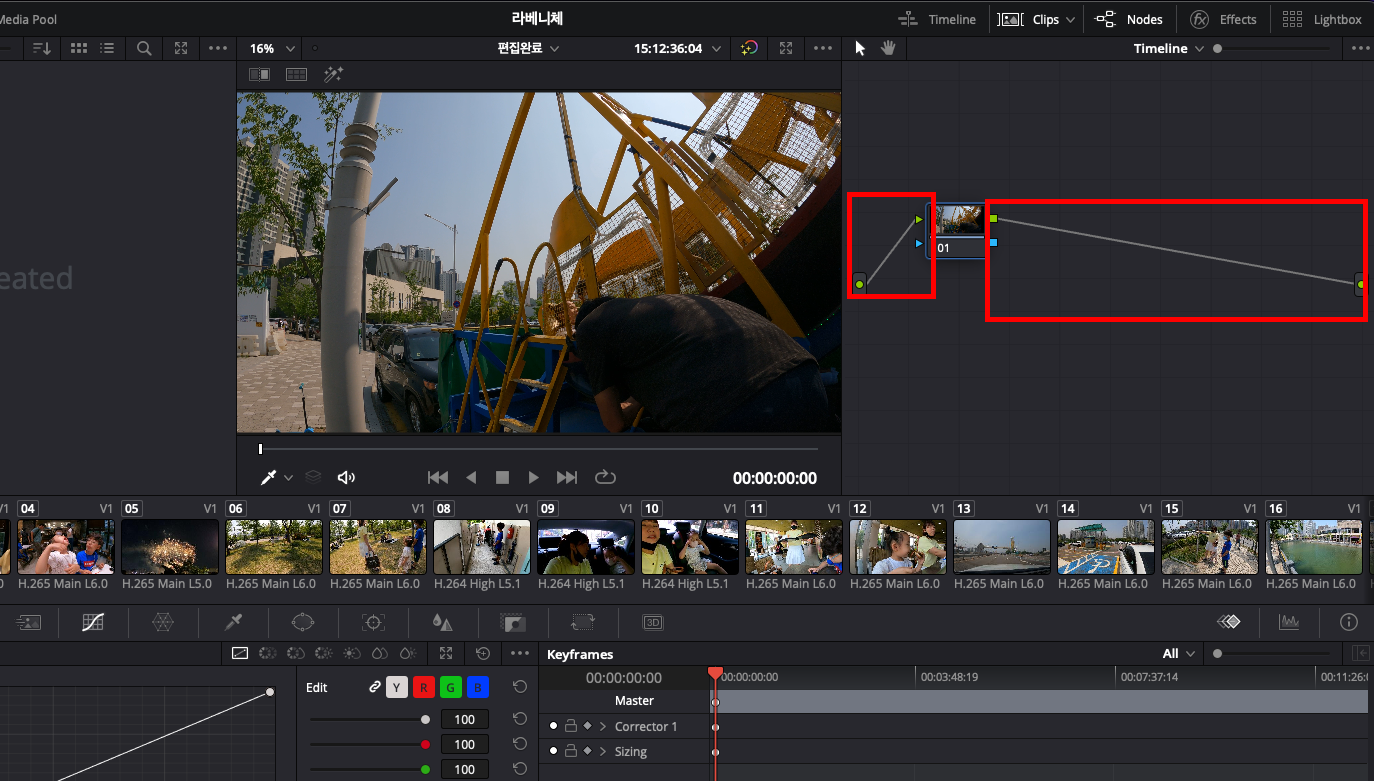The image size is (1374, 781).
Task: Show the Scopes palette
Action: tap(1289, 622)
